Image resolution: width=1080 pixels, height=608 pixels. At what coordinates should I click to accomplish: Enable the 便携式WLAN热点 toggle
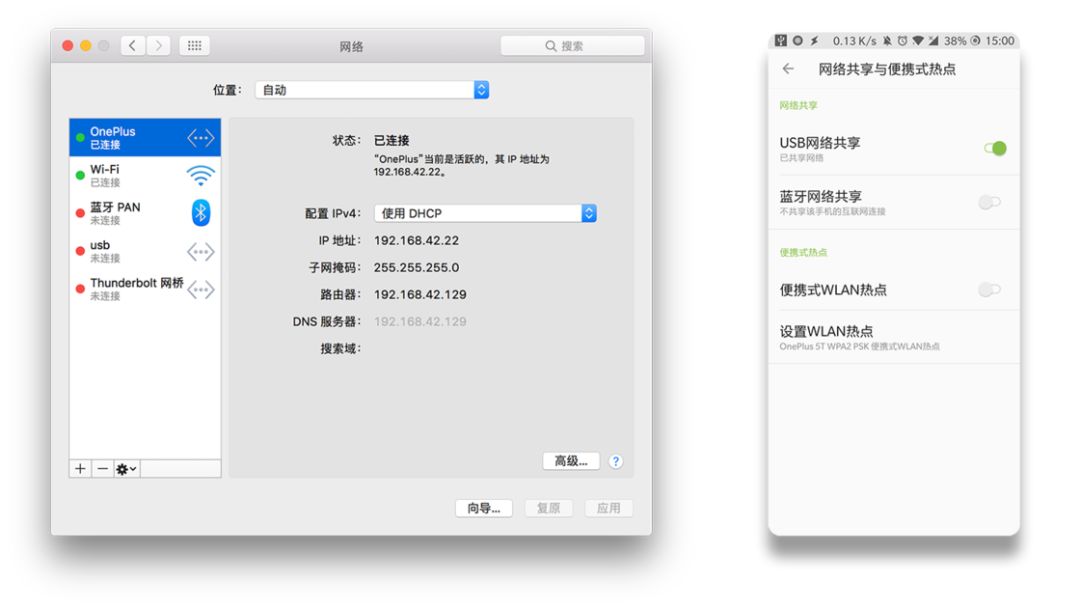click(990, 290)
